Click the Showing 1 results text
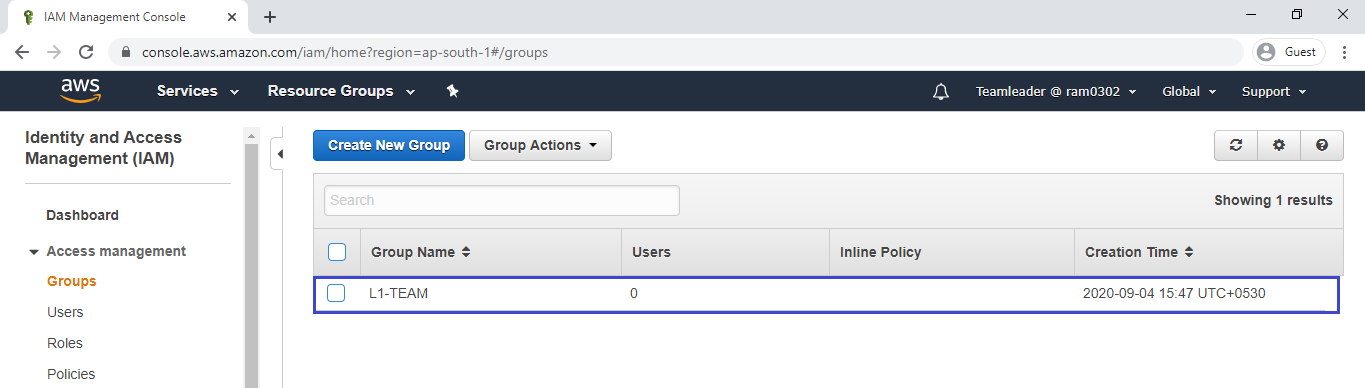 1273,200
